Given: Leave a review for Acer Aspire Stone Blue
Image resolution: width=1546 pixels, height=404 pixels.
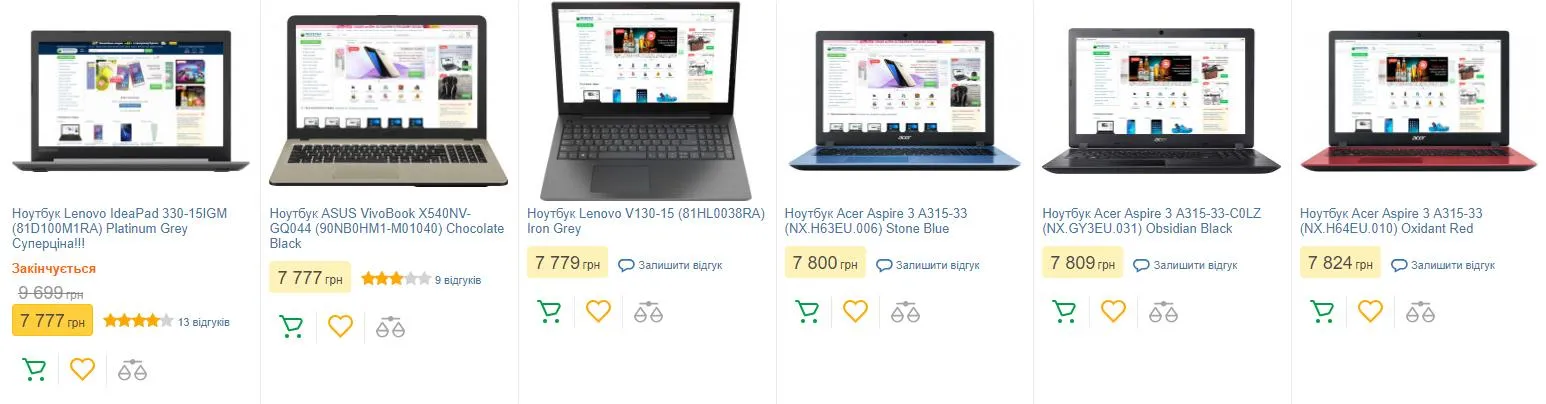Looking at the screenshot, I should pyautogui.click(x=928, y=265).
